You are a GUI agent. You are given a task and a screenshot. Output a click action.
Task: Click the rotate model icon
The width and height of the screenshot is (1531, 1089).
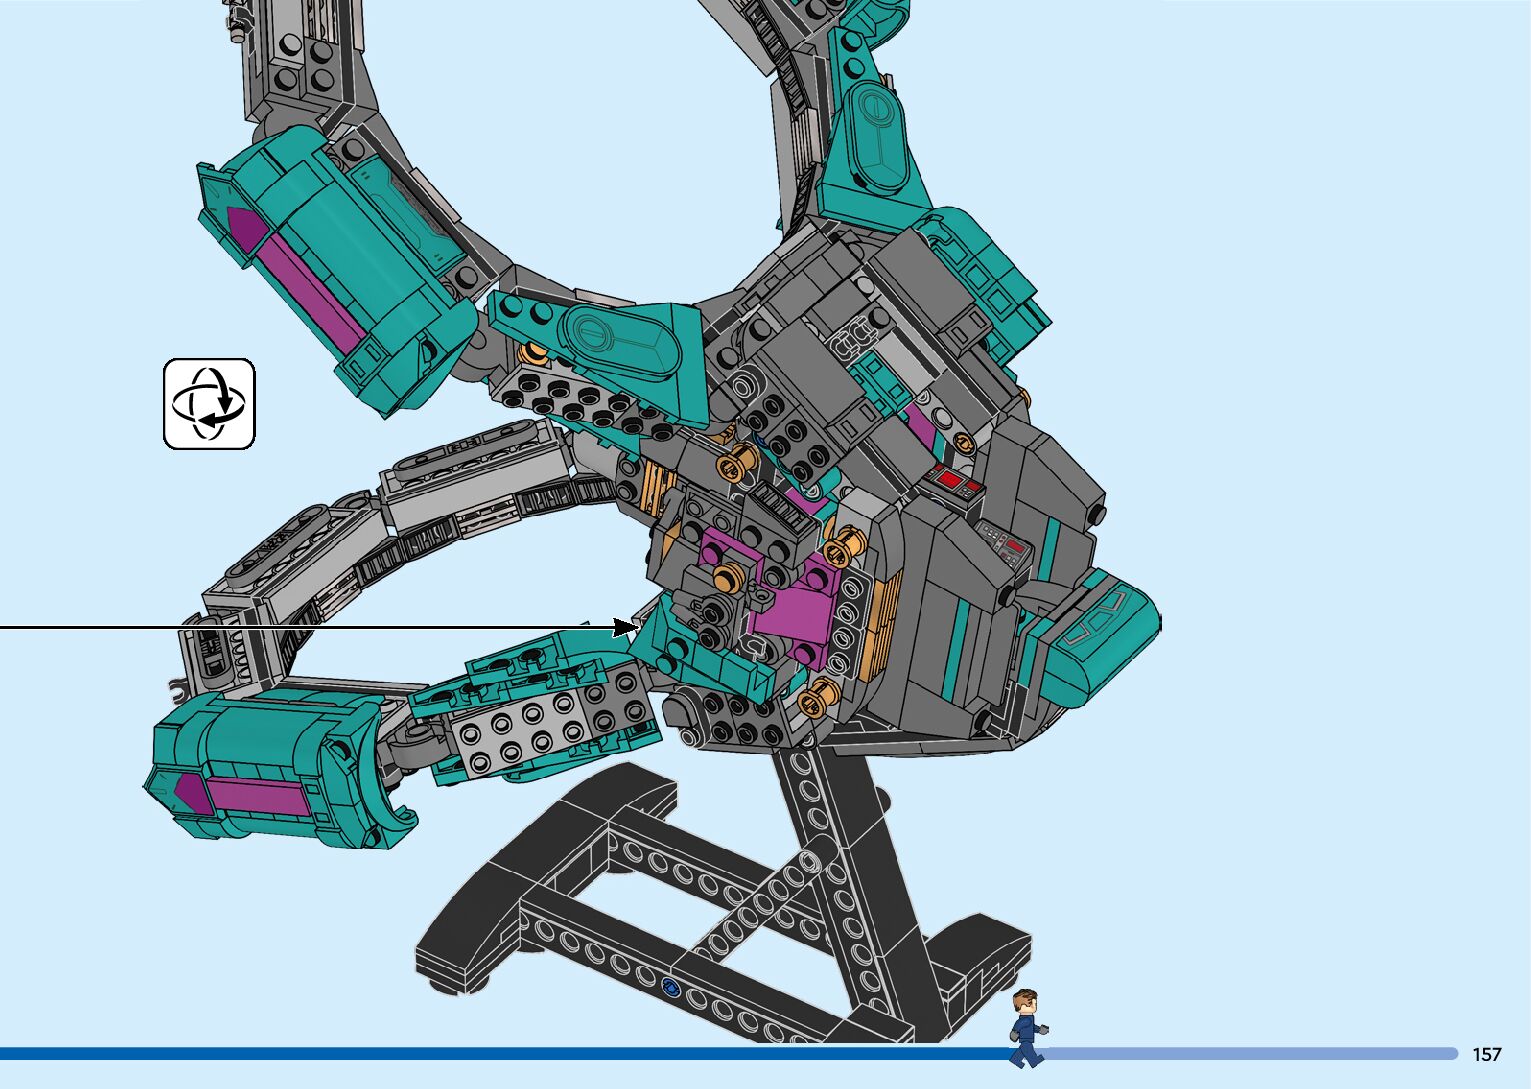[x=209, y=404]
